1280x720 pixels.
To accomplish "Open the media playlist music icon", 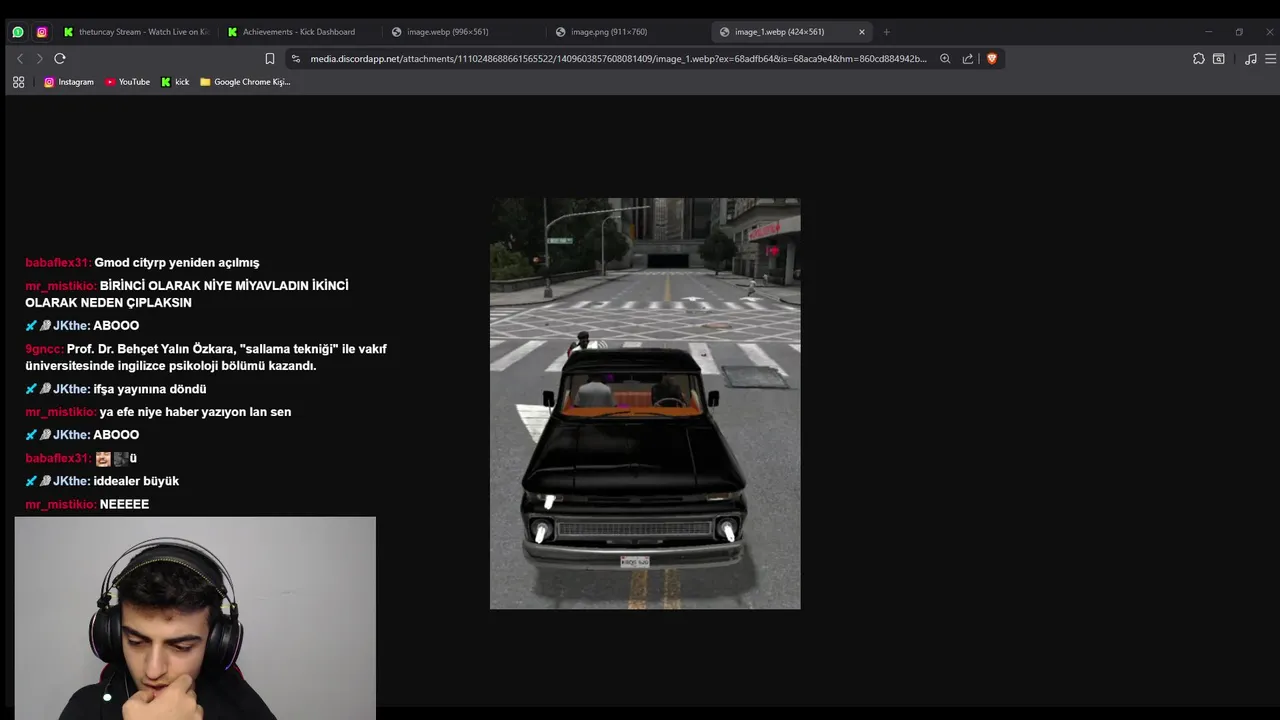I will 1251,59.
